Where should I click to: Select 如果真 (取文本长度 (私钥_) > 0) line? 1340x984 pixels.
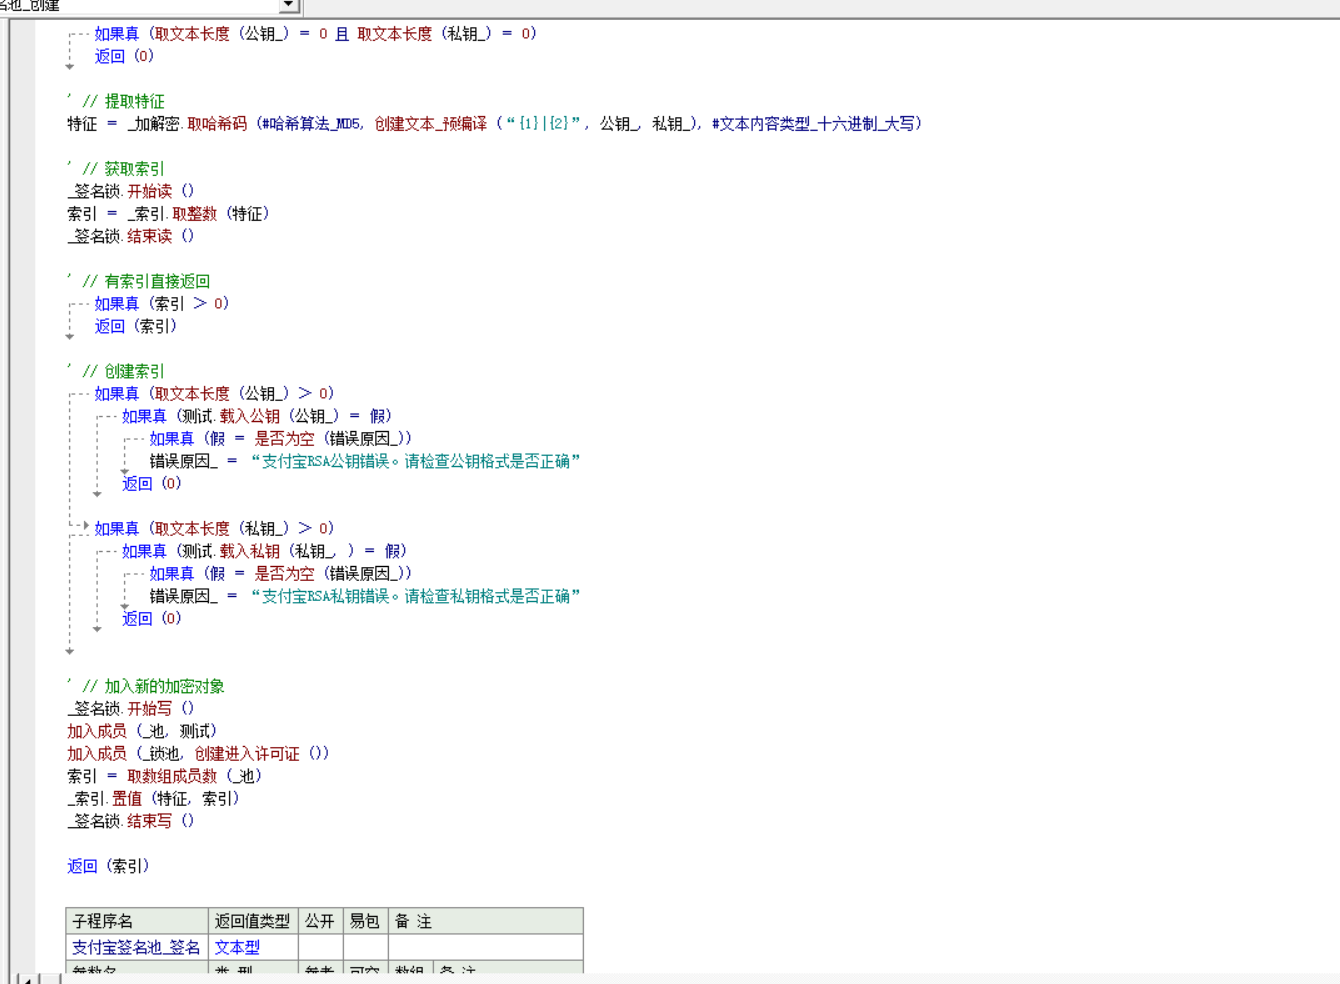(x=214, y=529)
